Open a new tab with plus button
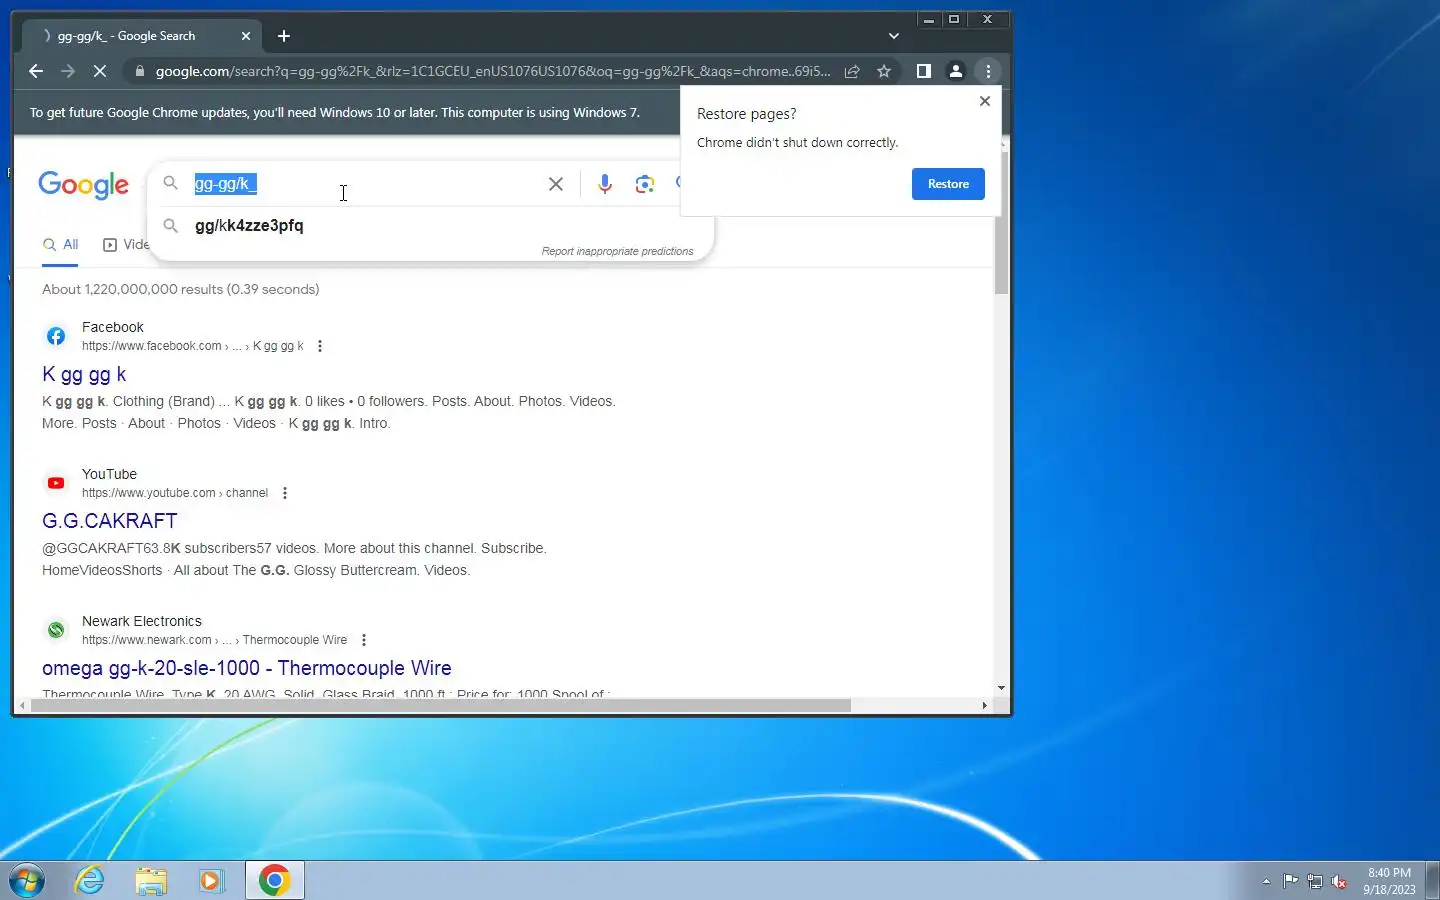The image size is (1440, 900). tap(284, 36)
